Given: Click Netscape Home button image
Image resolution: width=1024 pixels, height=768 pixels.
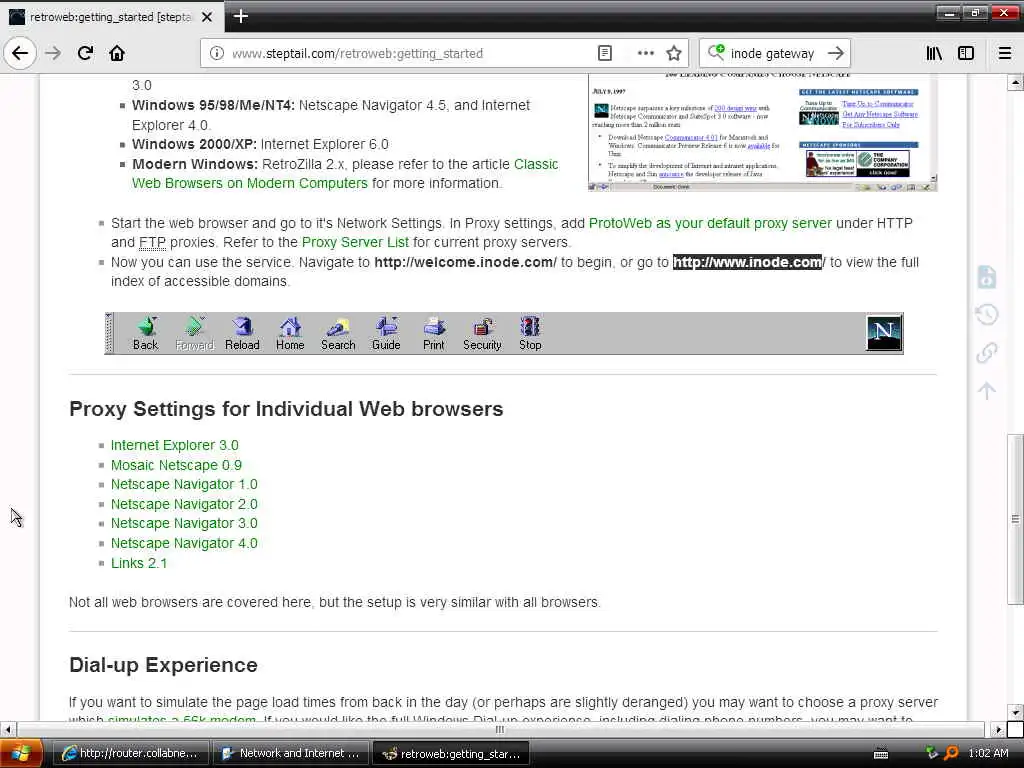Looking at the screenshot, I should (290, 334).
